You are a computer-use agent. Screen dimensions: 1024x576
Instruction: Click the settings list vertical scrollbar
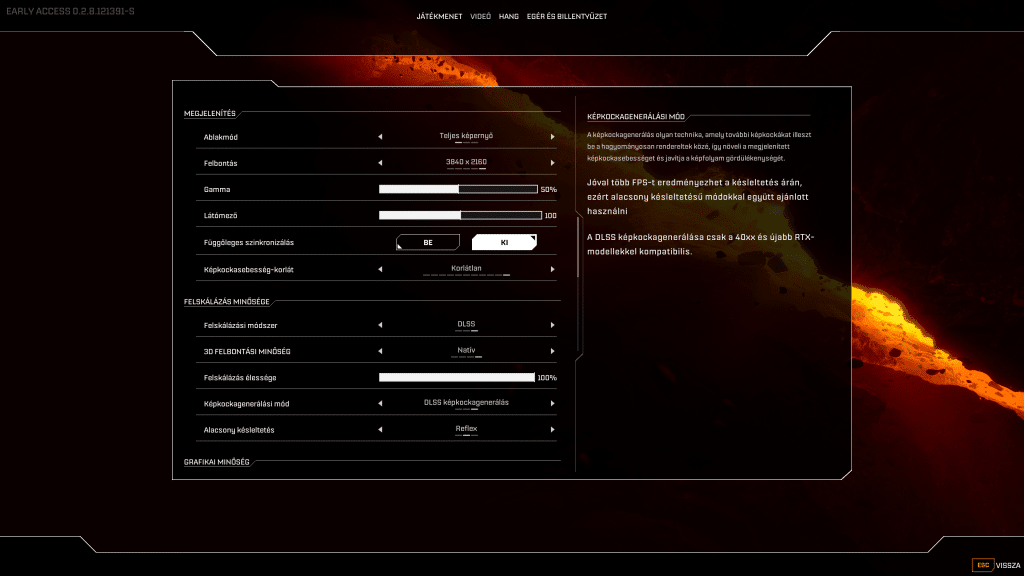point(578,247)
